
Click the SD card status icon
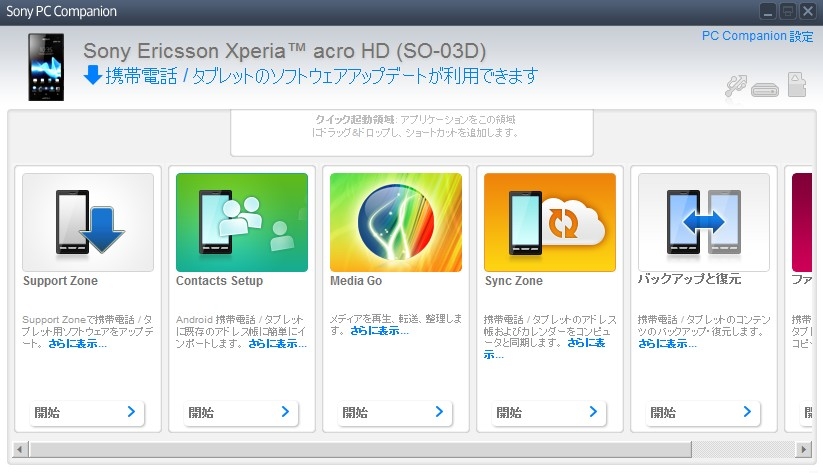pyautogui.click(x=797, y=85)
